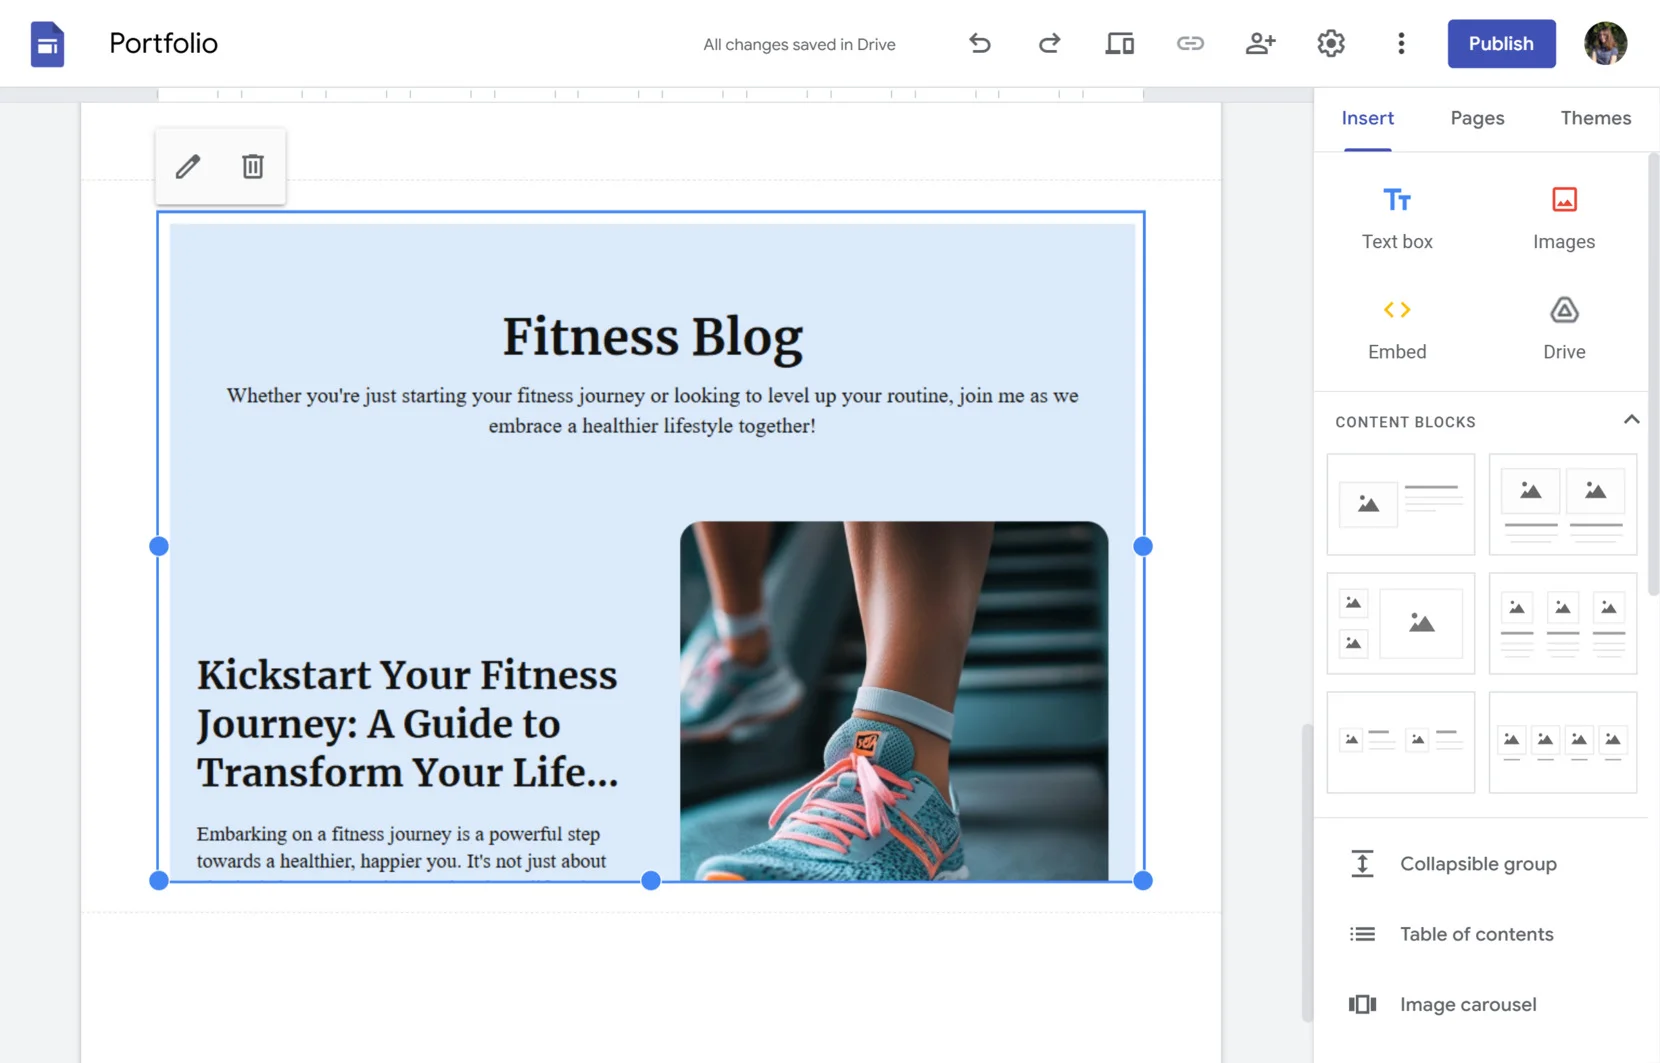Undo the last change

pos(979,43)
